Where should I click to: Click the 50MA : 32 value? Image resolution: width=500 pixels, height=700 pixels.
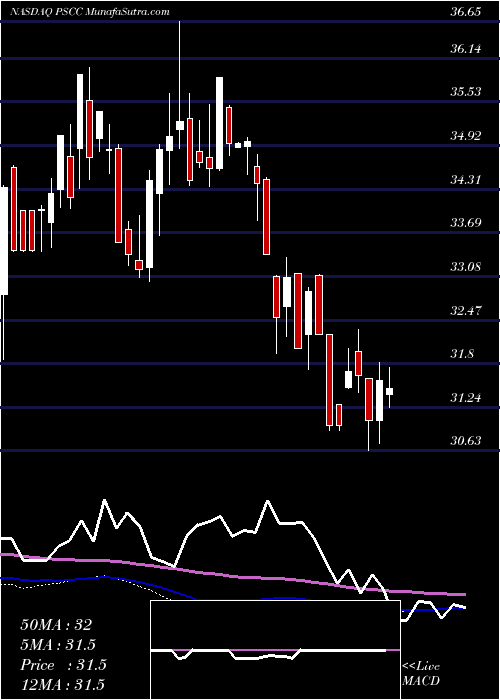[56, 625]
